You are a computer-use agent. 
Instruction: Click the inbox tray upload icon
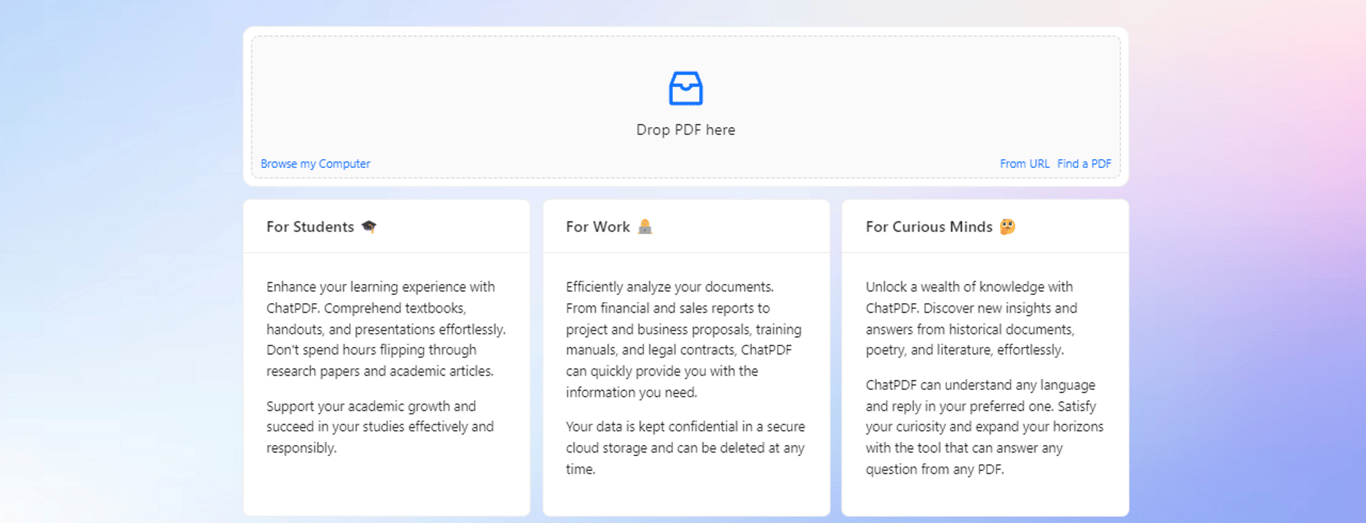click(x=685, y=88)
